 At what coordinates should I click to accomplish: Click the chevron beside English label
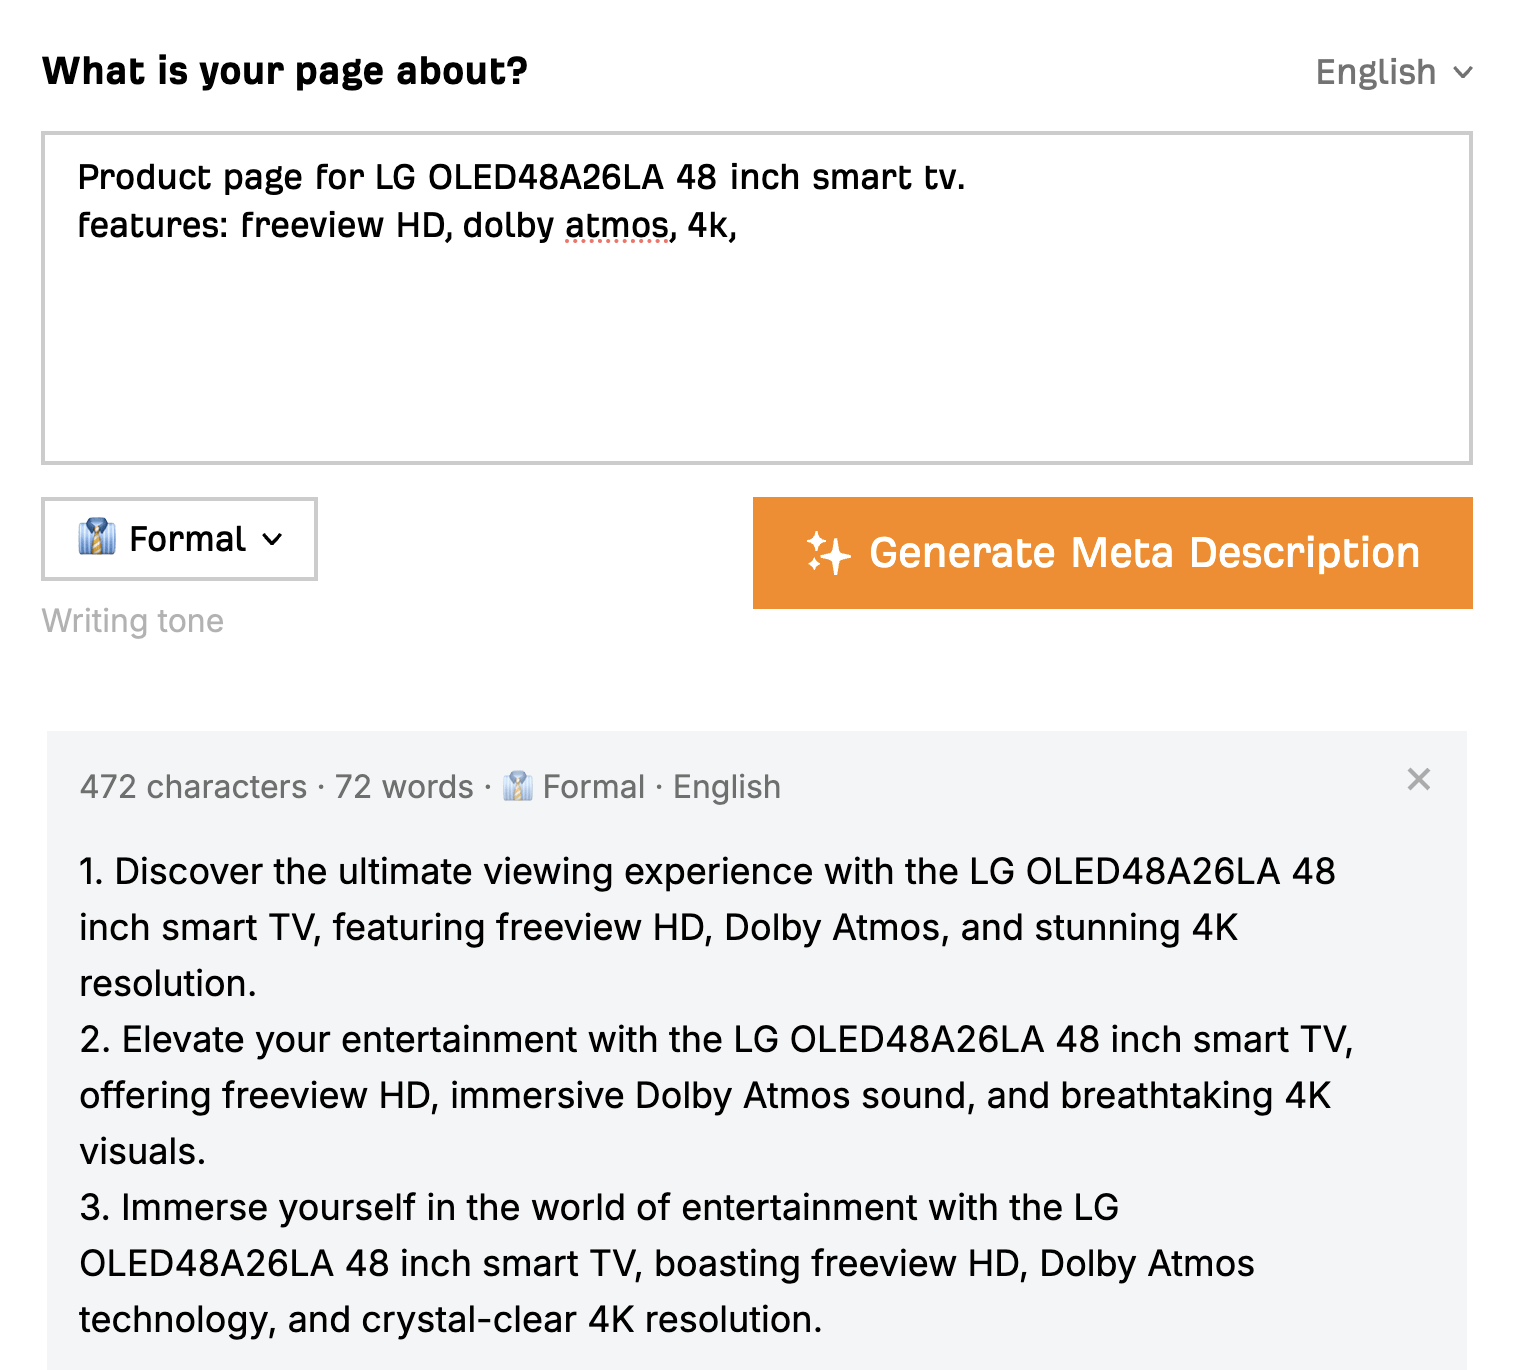click(x=1464, y=72)
